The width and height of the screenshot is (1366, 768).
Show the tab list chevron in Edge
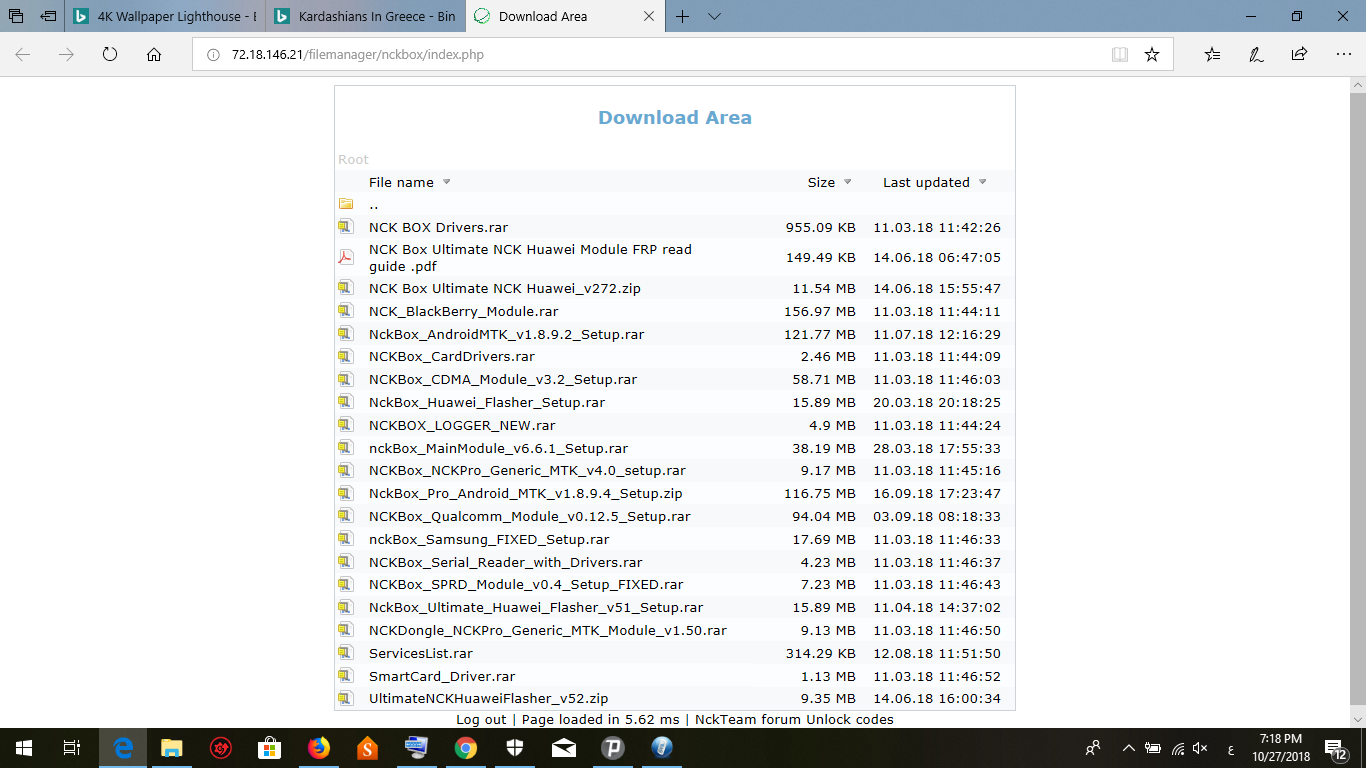pos(714,16)
